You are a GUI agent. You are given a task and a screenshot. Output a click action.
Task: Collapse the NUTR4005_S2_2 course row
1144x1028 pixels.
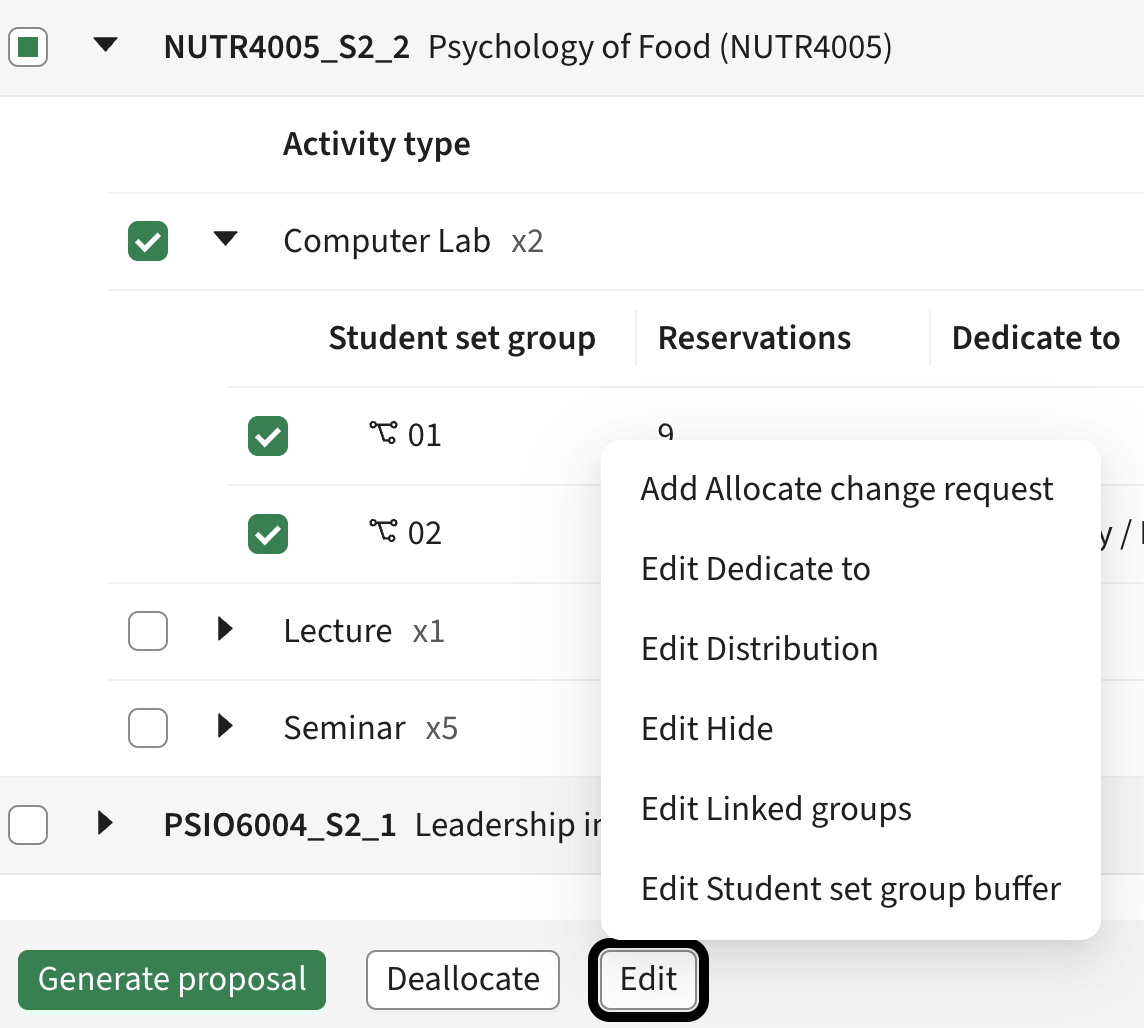(106, 45)
